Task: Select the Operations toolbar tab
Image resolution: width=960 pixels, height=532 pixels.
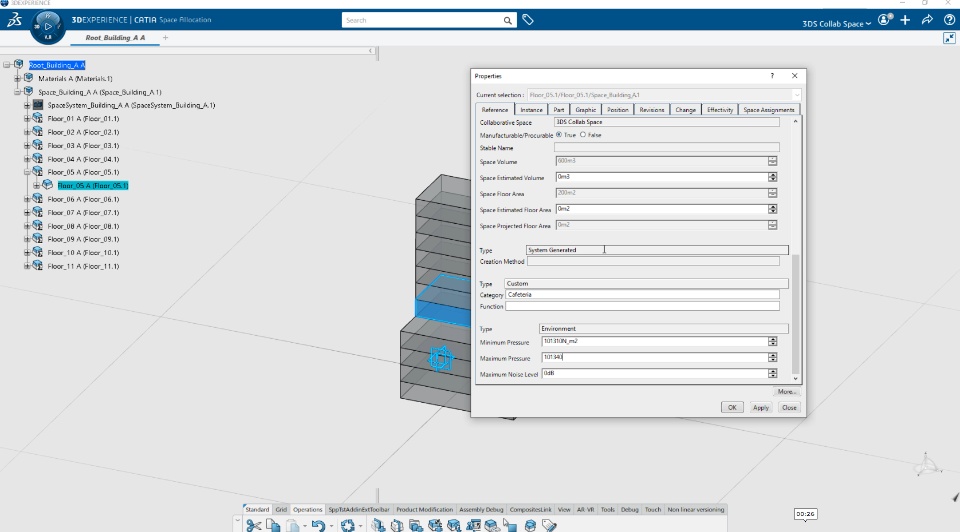Action: coord(307,509)
